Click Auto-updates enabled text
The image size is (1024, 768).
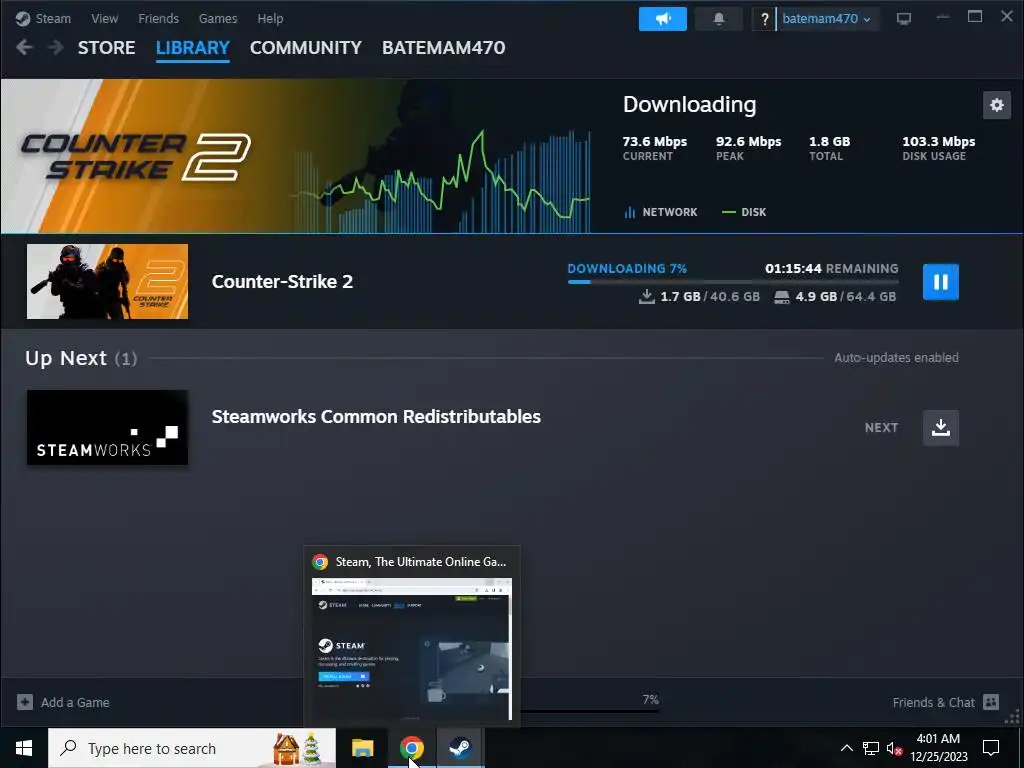click(x=896, y=357)
